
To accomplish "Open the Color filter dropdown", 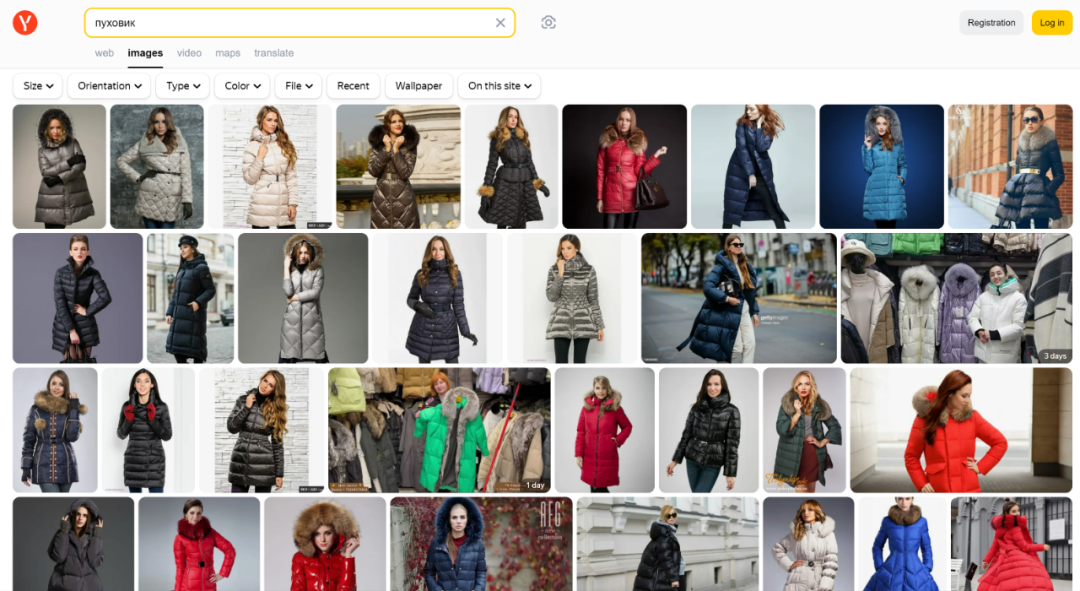I will 242,86.
